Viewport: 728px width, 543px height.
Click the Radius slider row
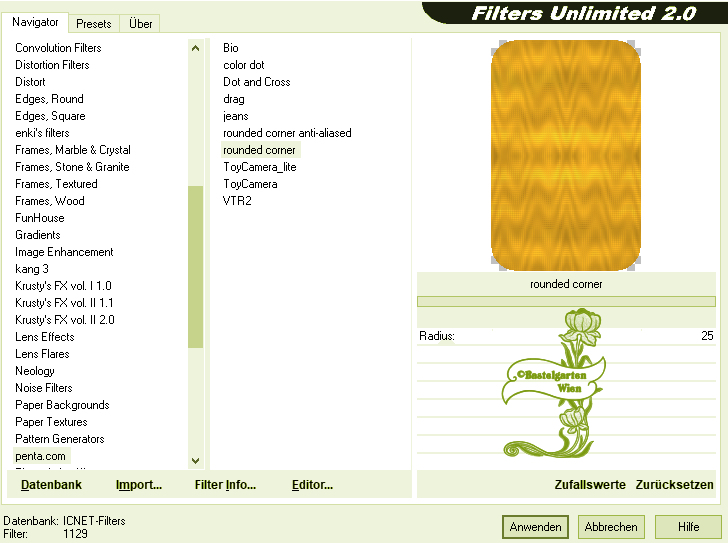click(566, 336)
